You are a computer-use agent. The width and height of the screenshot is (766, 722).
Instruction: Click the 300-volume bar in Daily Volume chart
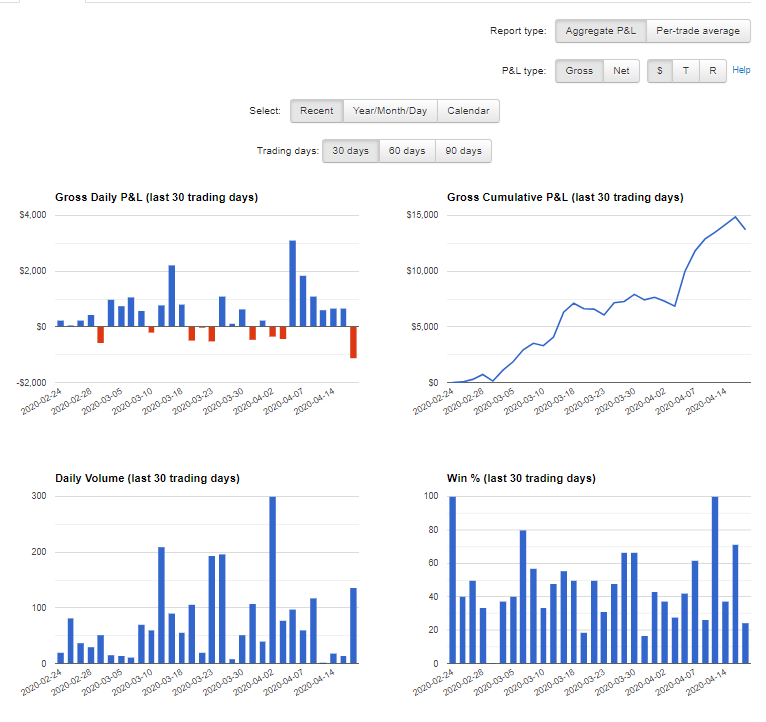[x=273, y=580]
